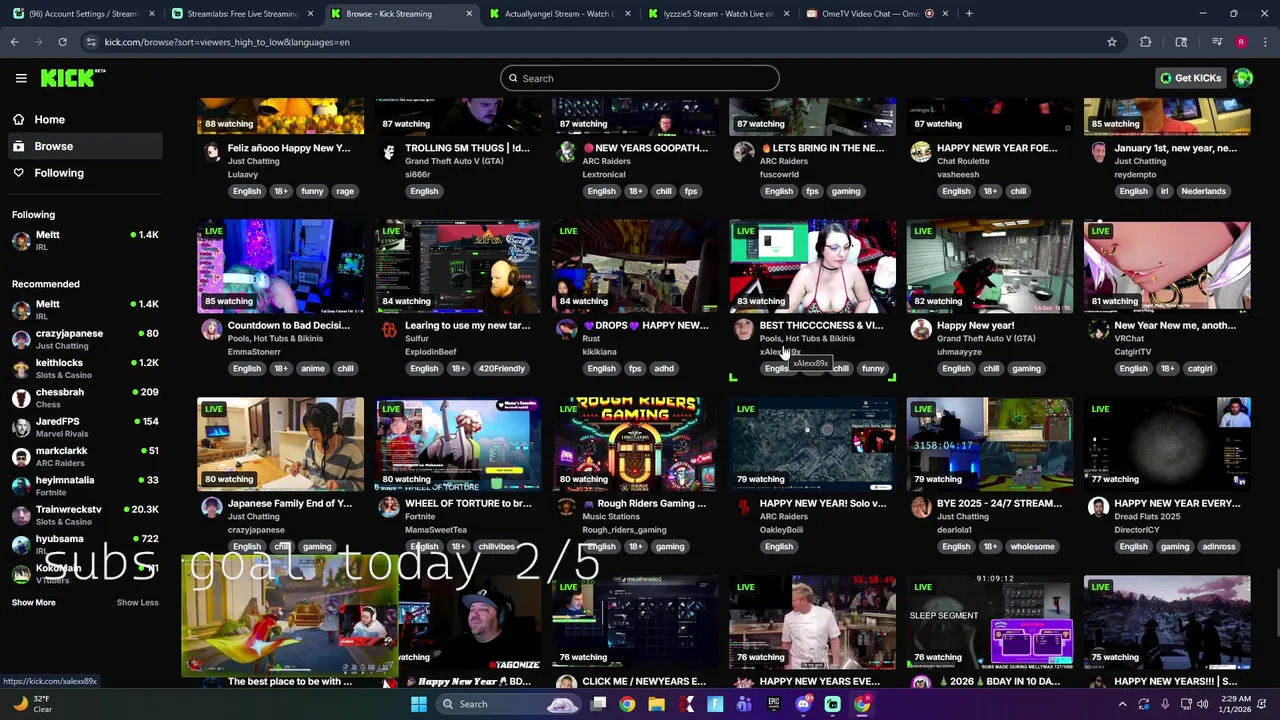Image resolution: width=1280 pixels, height=720 pixels.
Task: Open Pools, Hot Tubs & Bikinis category under EmmaStonerr
Action: click(275, 338)
